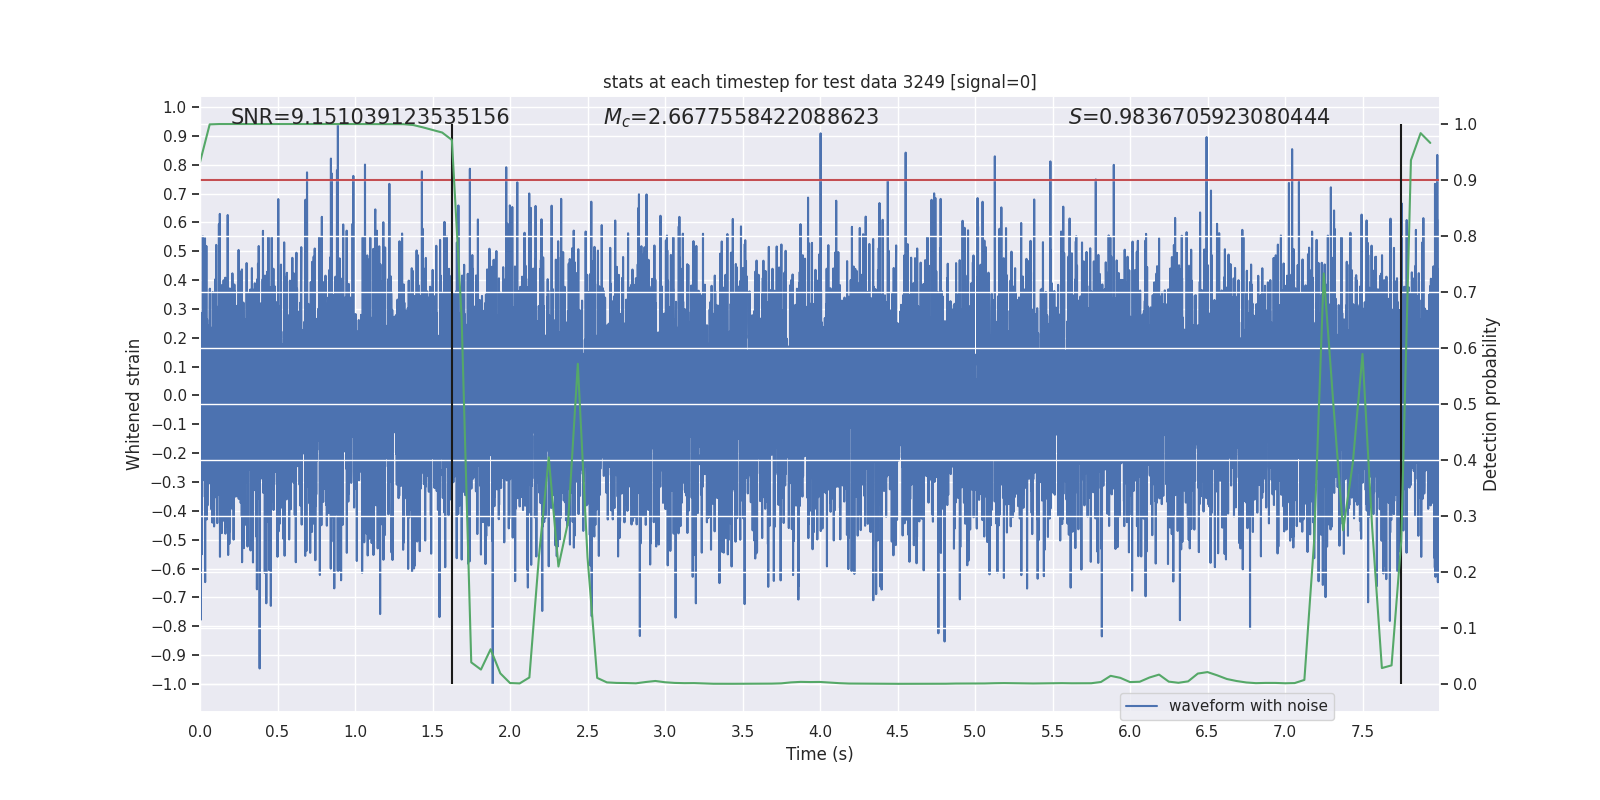Click the 'Detection probability' axis label

tap(1491, 404)
